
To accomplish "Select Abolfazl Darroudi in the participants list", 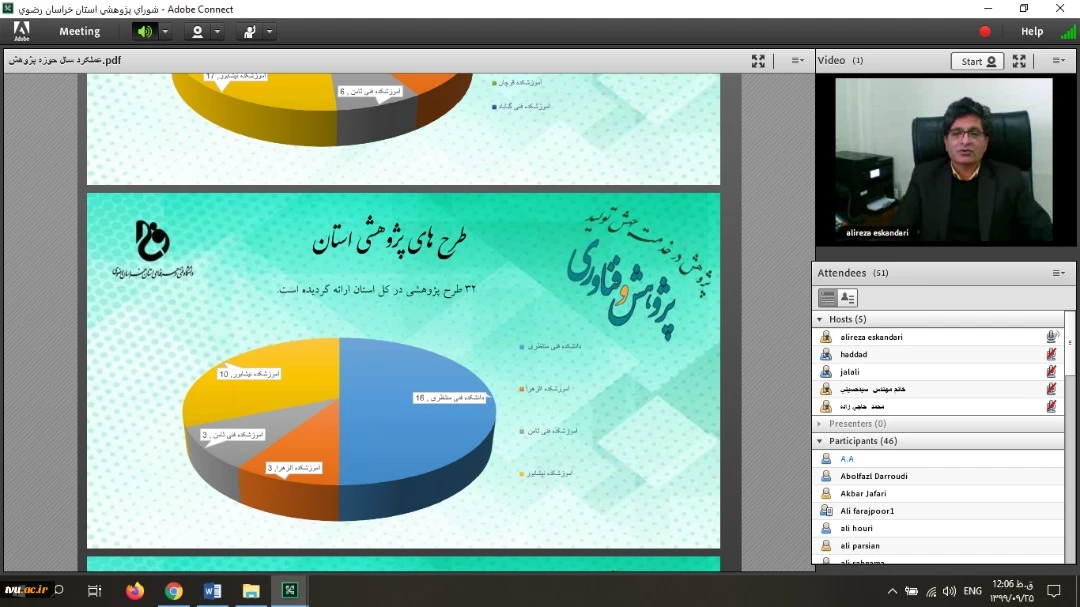I will (874, 476).
